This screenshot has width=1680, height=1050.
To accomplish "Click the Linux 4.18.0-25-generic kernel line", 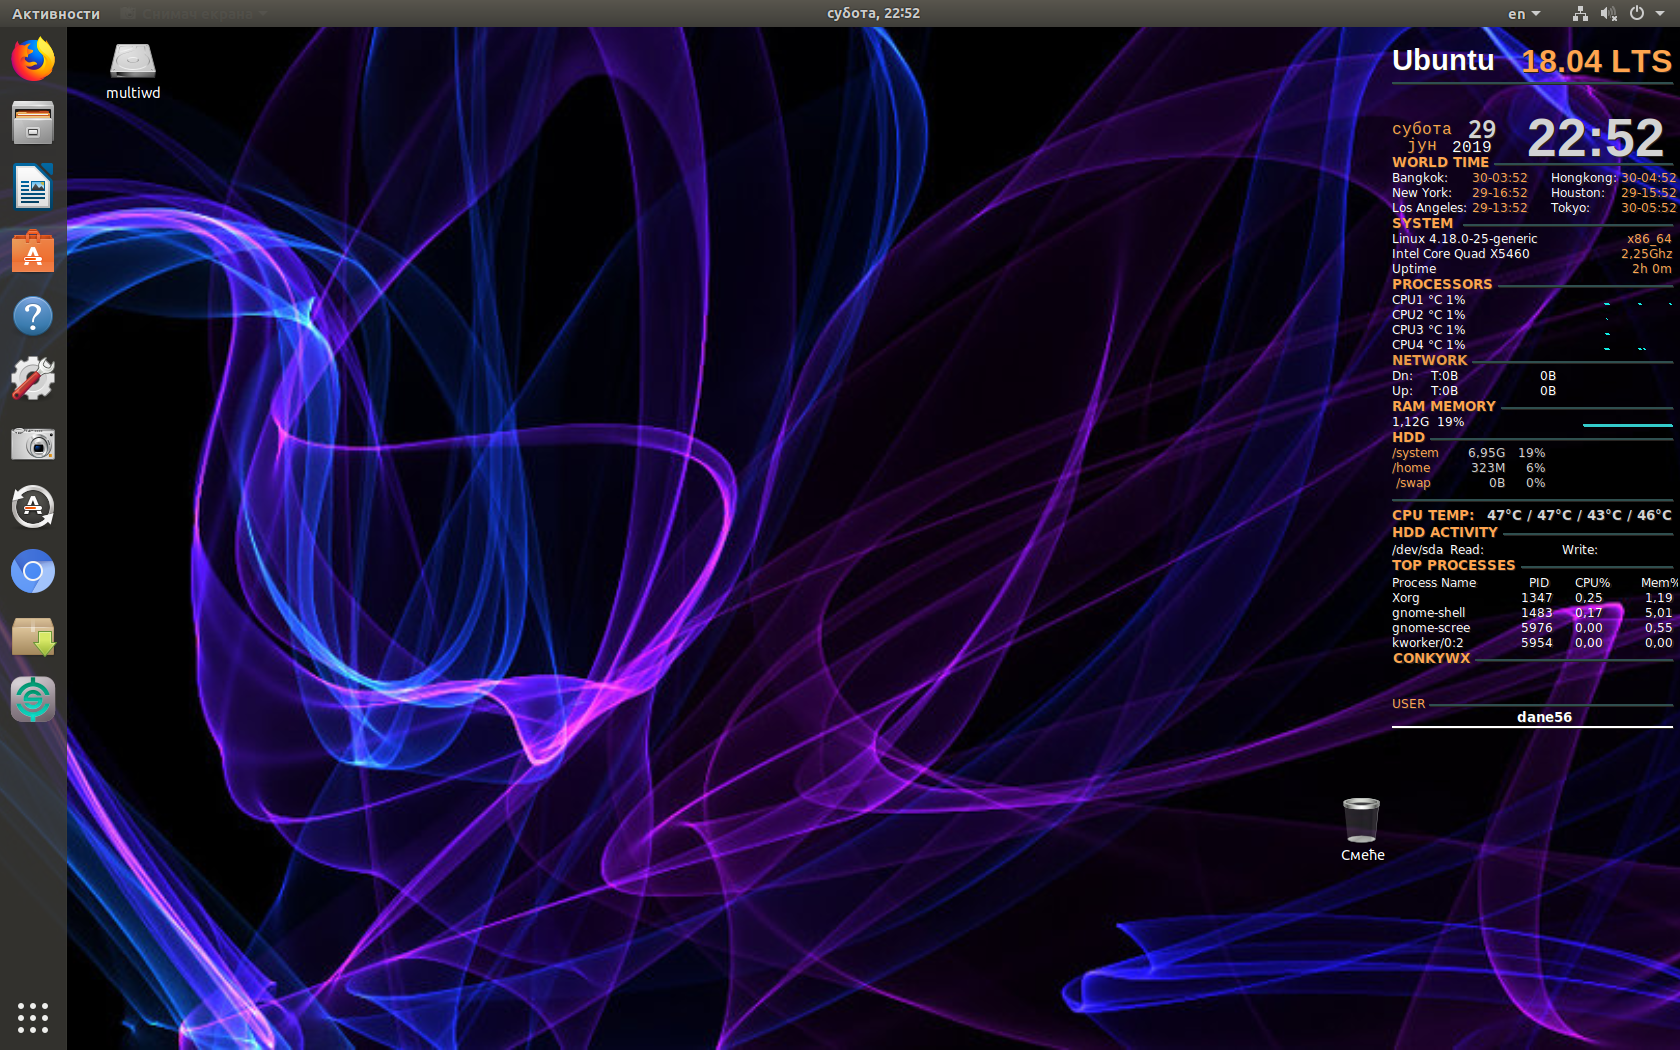I will pos(1464,239).
